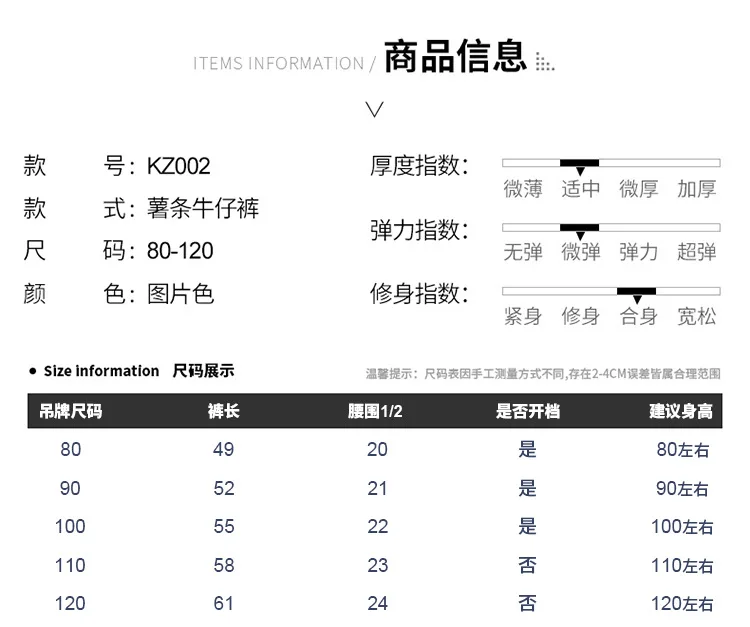This screenshot has width=750, height=627.
Task: Click 否 in the size 110 row
Action: (528, 565)
